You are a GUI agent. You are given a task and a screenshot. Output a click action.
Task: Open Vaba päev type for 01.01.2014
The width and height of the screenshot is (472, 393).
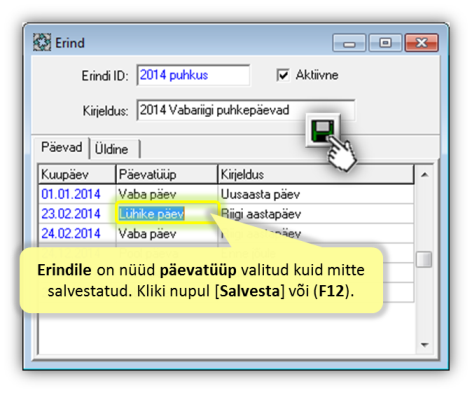(167, 194)
